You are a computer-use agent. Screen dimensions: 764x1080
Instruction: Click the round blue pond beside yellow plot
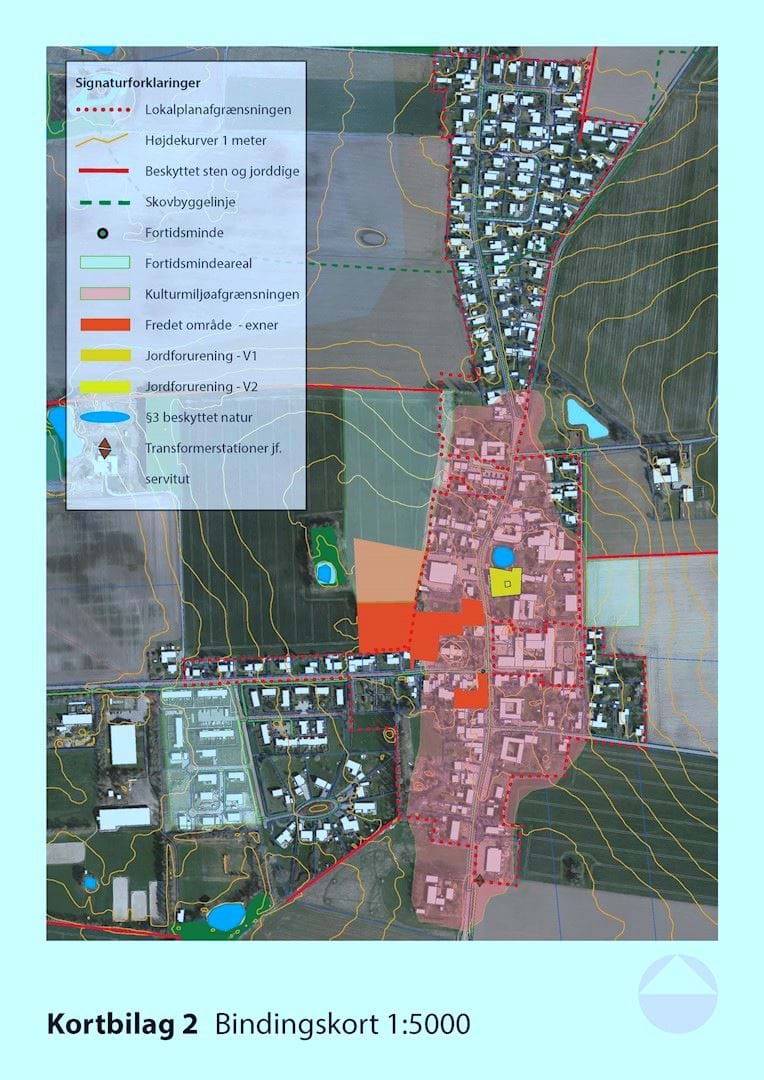pyautogui.click(x=502, y=556)
